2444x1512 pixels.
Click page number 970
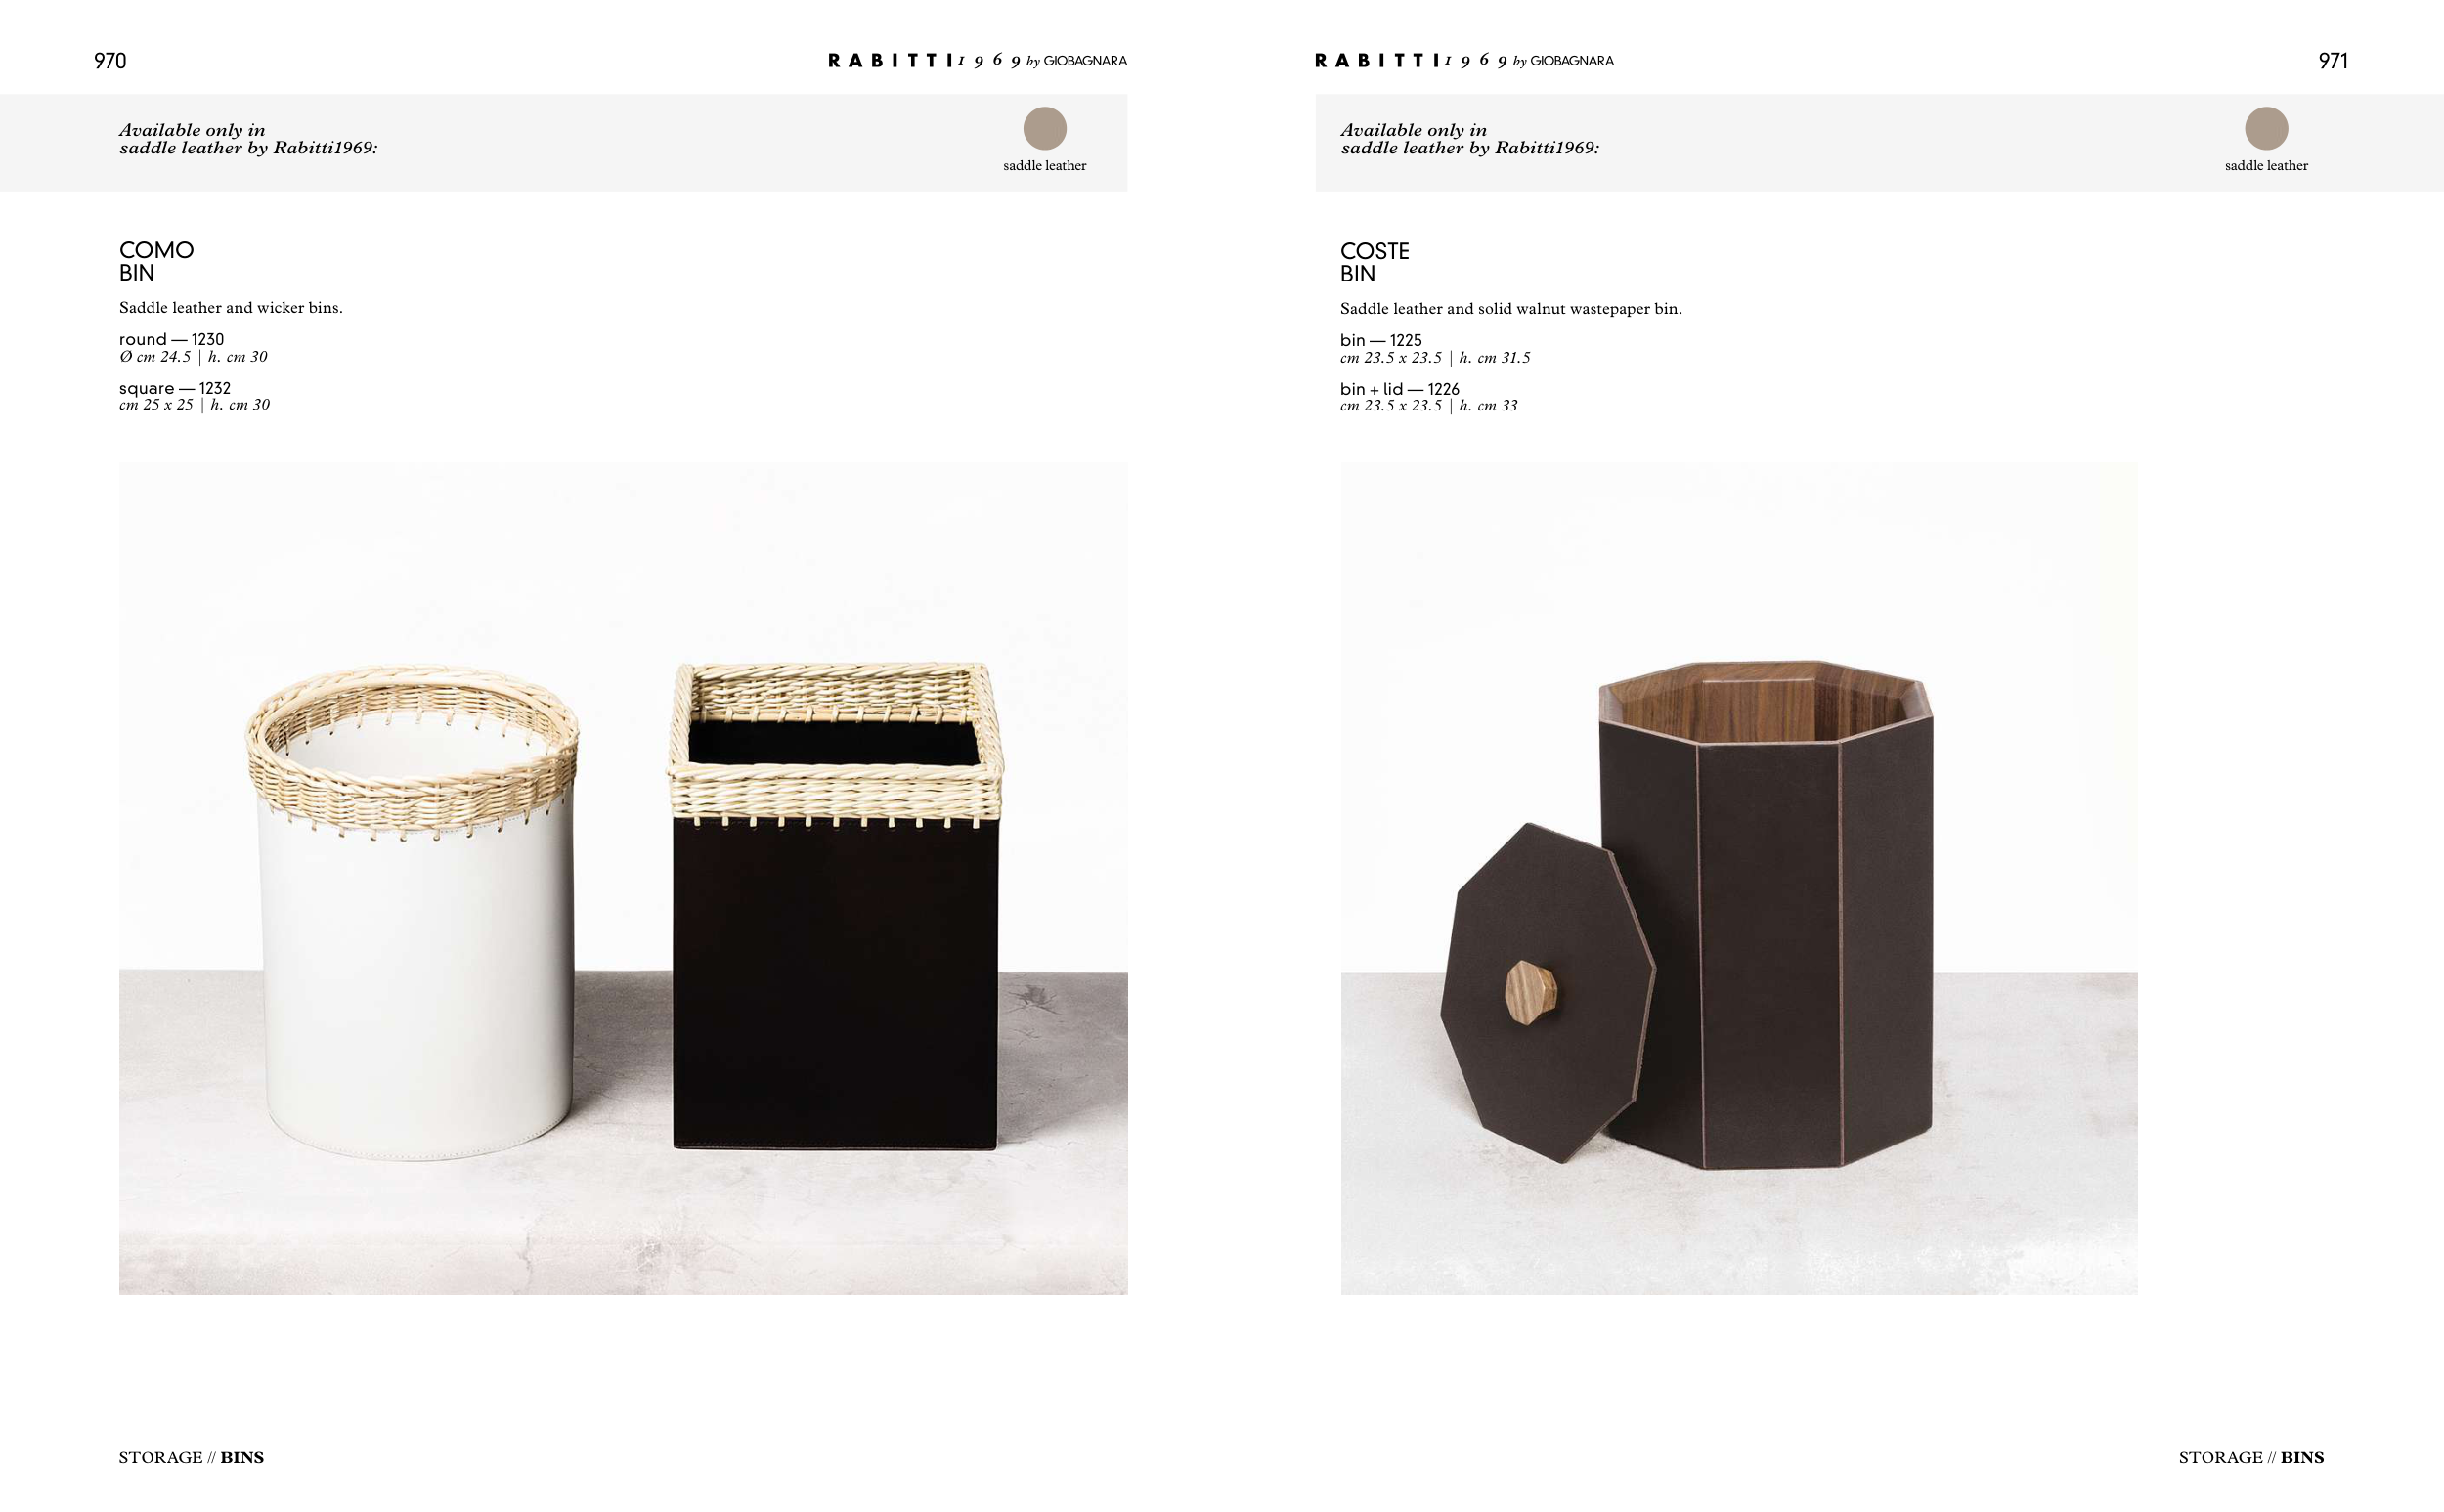(x=110, y=61)
